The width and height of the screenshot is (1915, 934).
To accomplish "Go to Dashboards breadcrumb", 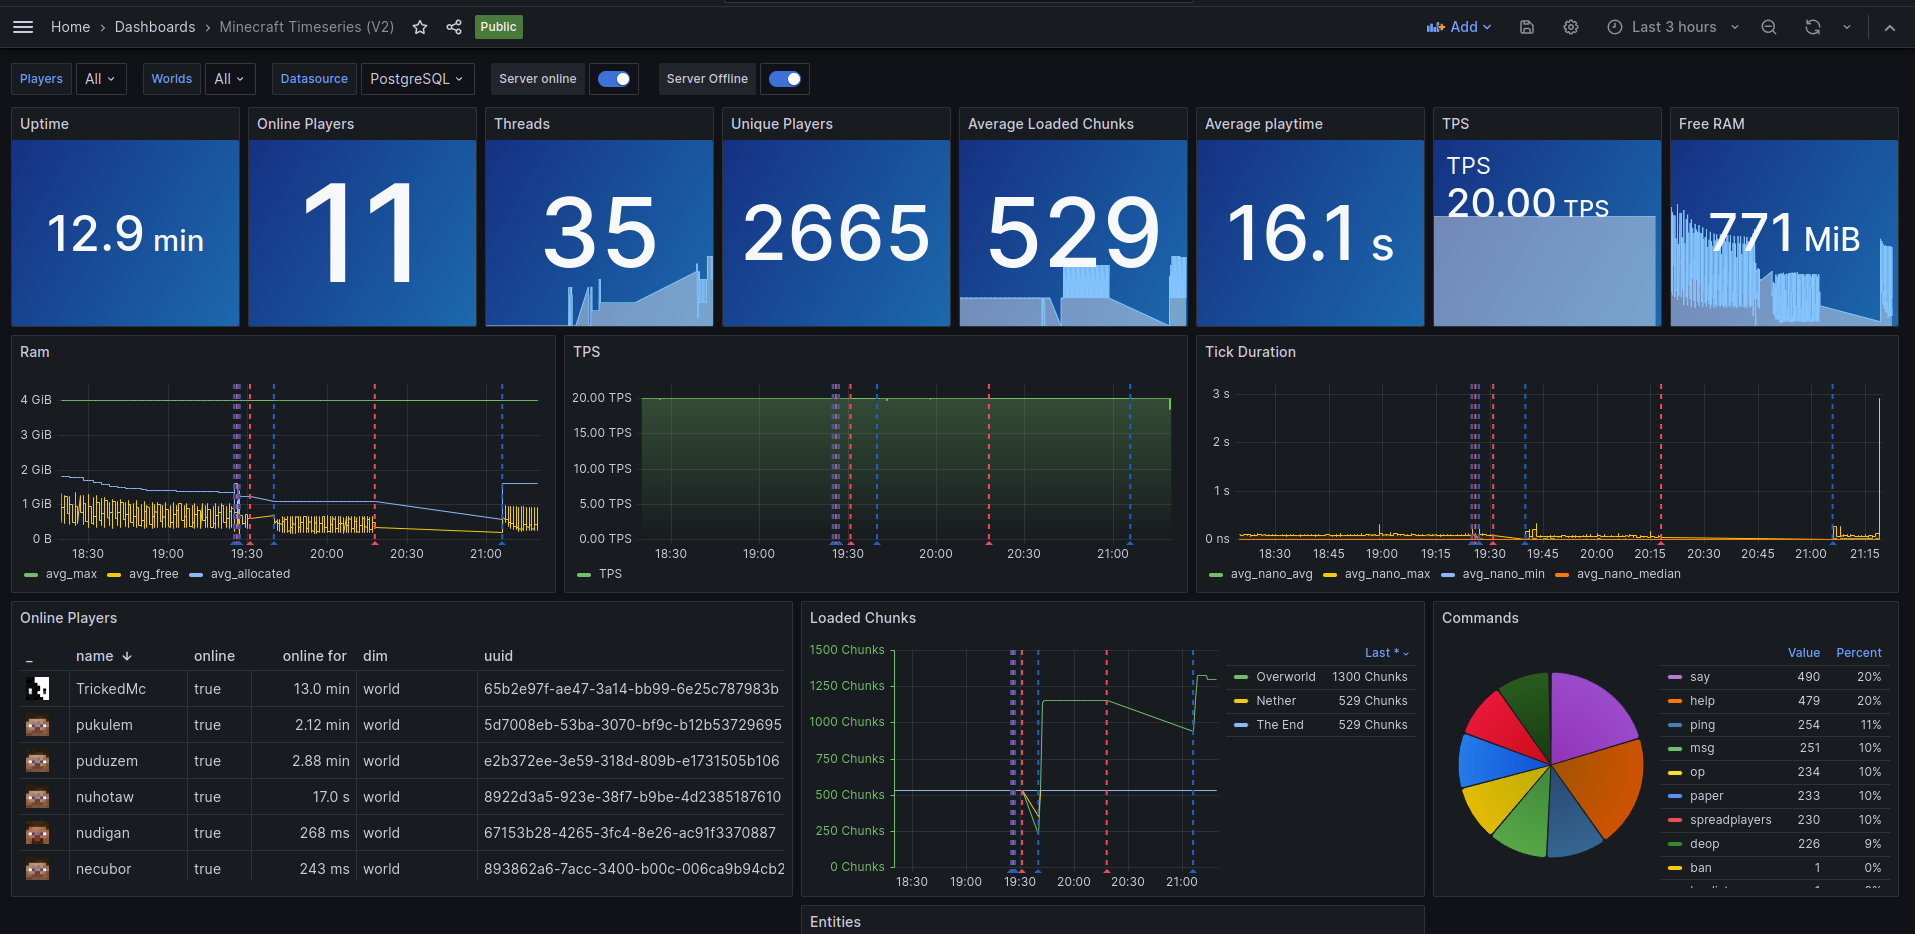I will pyautogui.click(x=155, y=27).
